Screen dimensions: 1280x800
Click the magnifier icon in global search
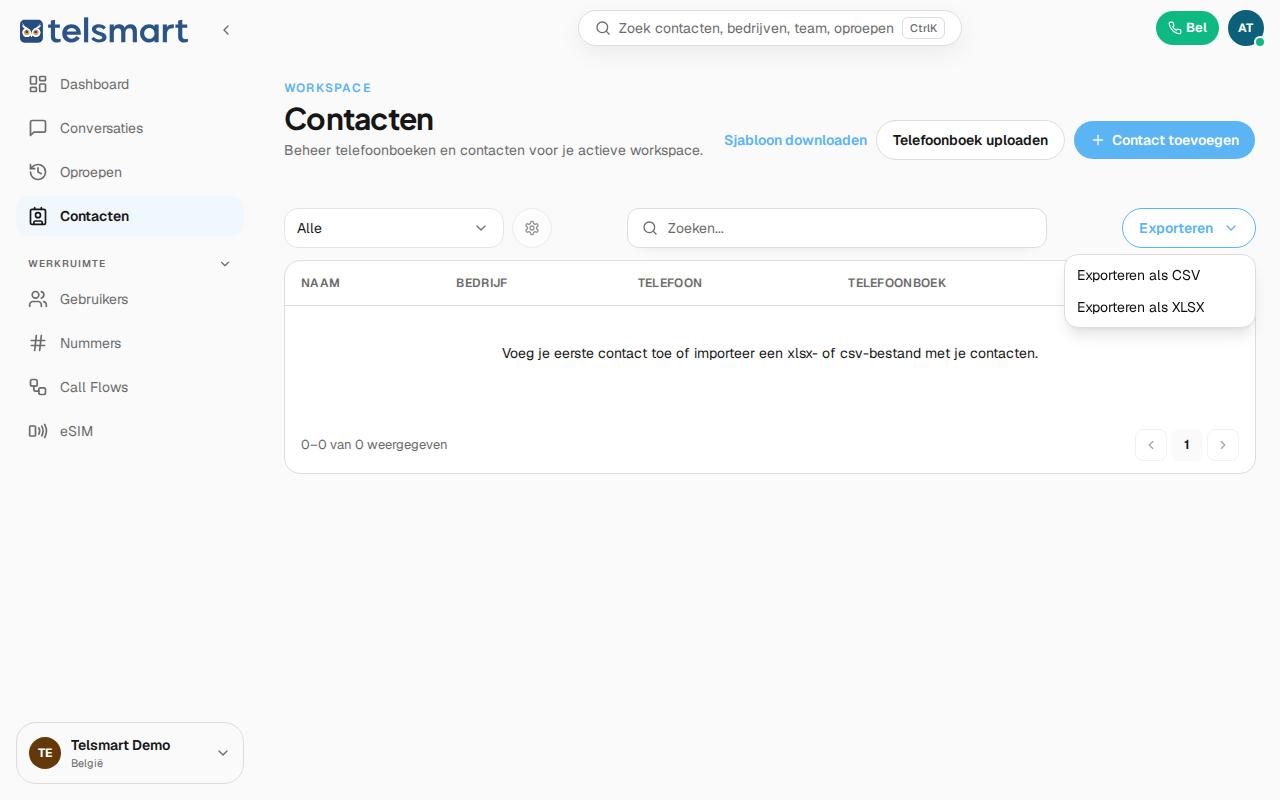[603, 28]
